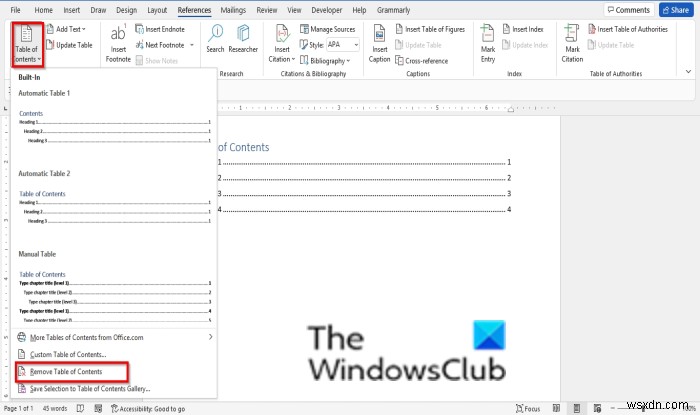The width and height of the screenshot is (700, 415).
Task: Click Insert Table of Figures
Action: point(430,29)
